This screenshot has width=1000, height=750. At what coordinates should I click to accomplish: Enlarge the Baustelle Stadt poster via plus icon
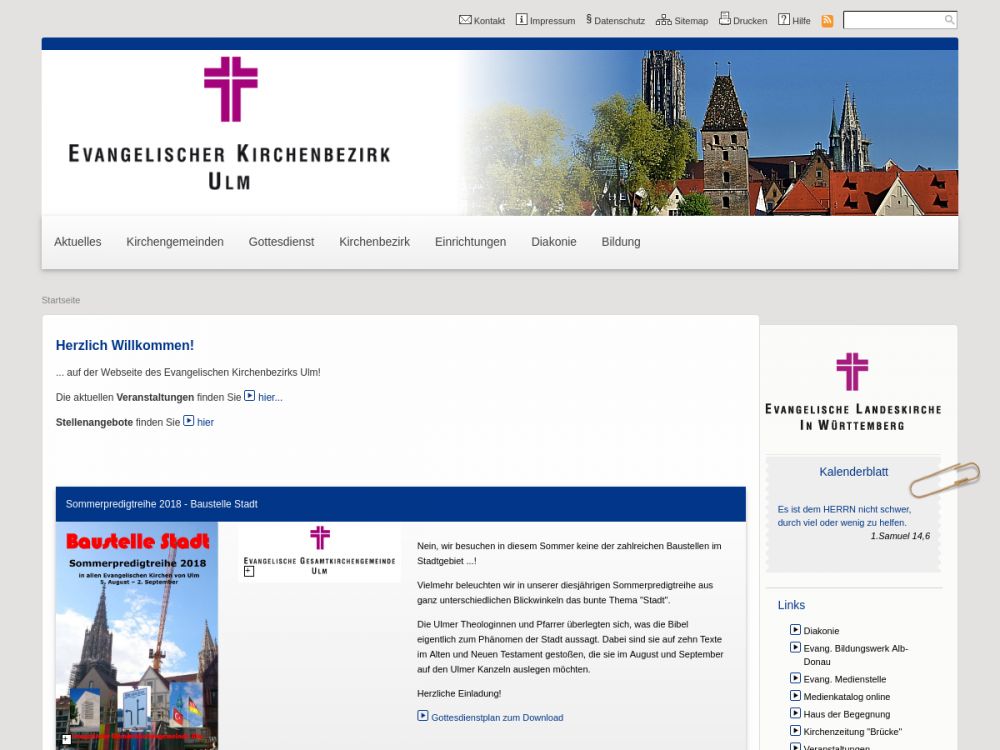pyautogui.click(x=67, y=739)
